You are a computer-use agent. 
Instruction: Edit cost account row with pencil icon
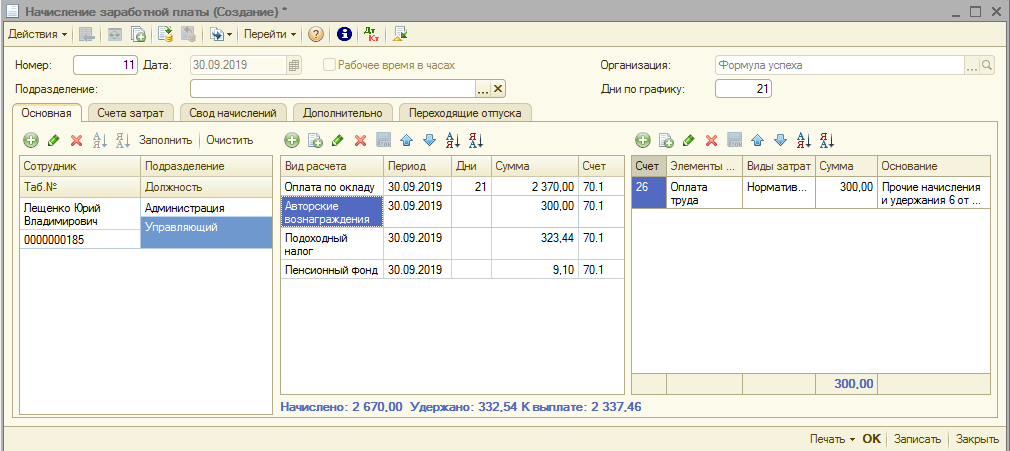(689, 141)
